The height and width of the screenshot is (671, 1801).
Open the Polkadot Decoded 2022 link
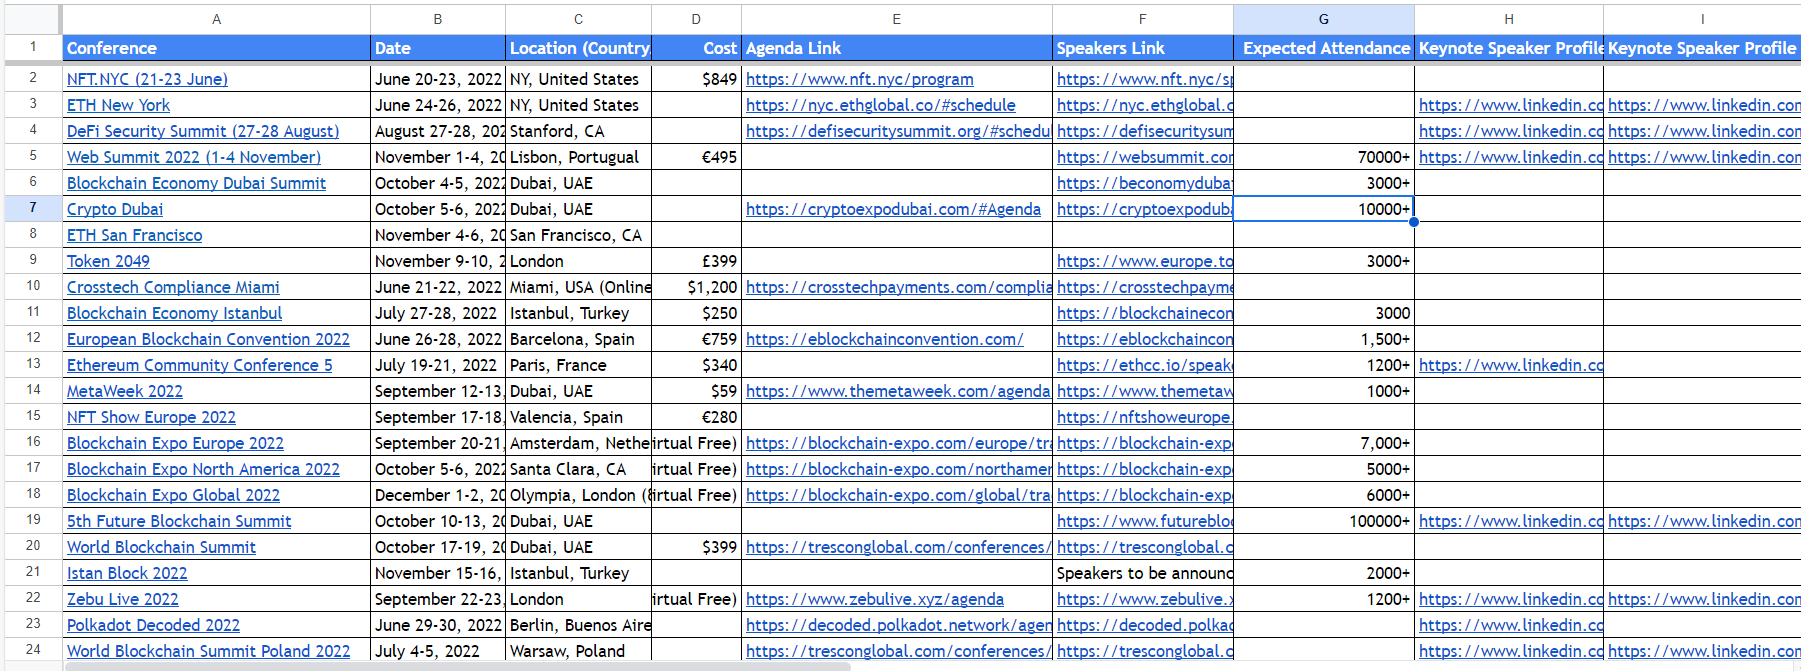point(153,625)
